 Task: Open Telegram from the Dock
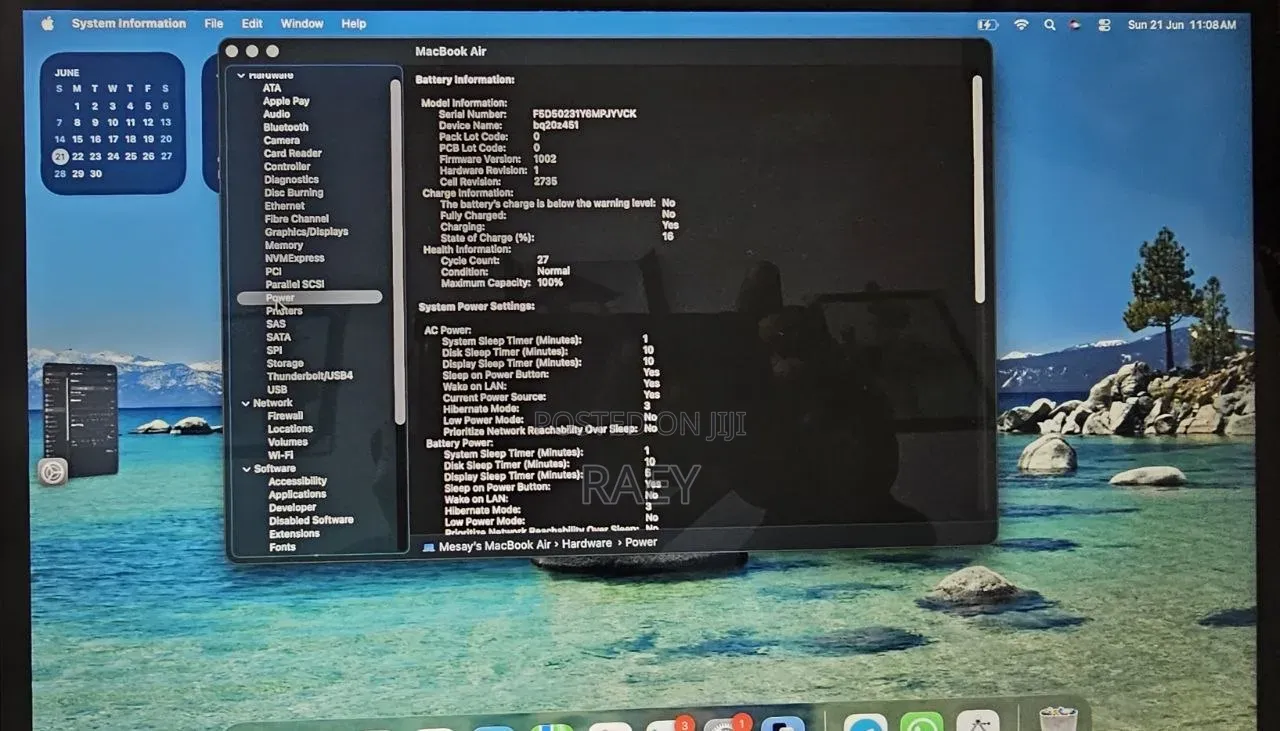pos(865,722)
